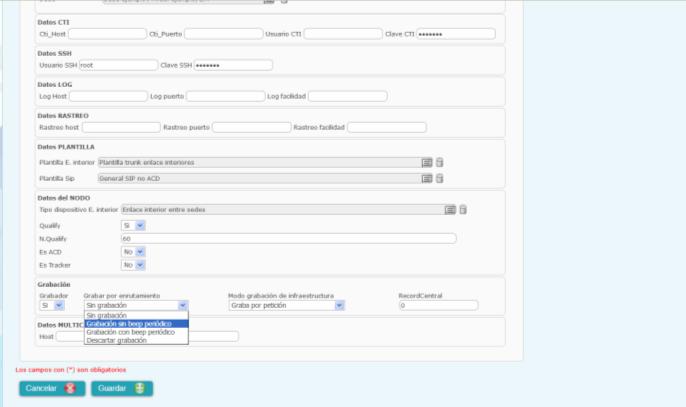This screenshot has width=686, height=407.
Task: Focus the Clave SSH password field
Action: [233, 65]
